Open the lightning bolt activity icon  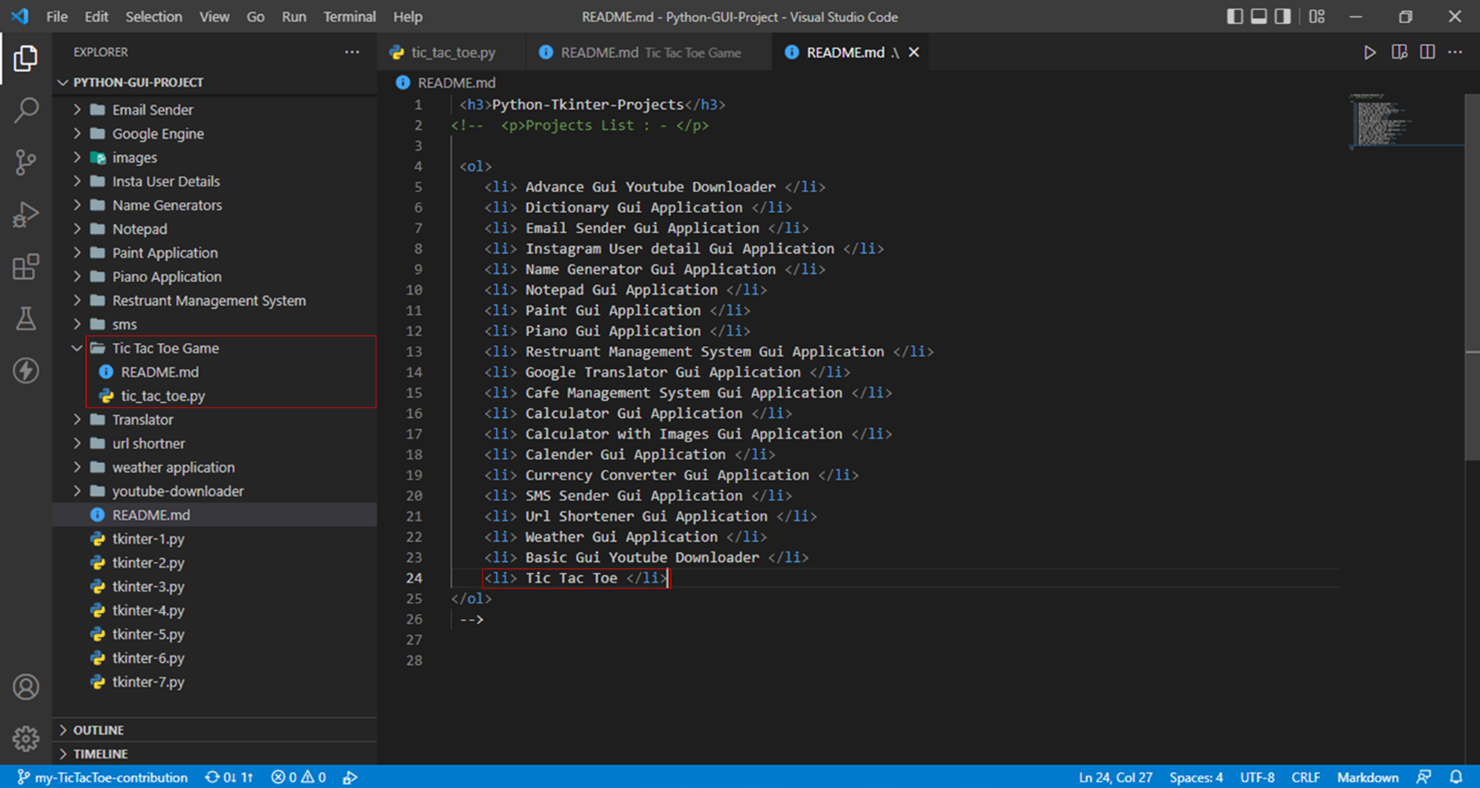click(x=26, y=370)
